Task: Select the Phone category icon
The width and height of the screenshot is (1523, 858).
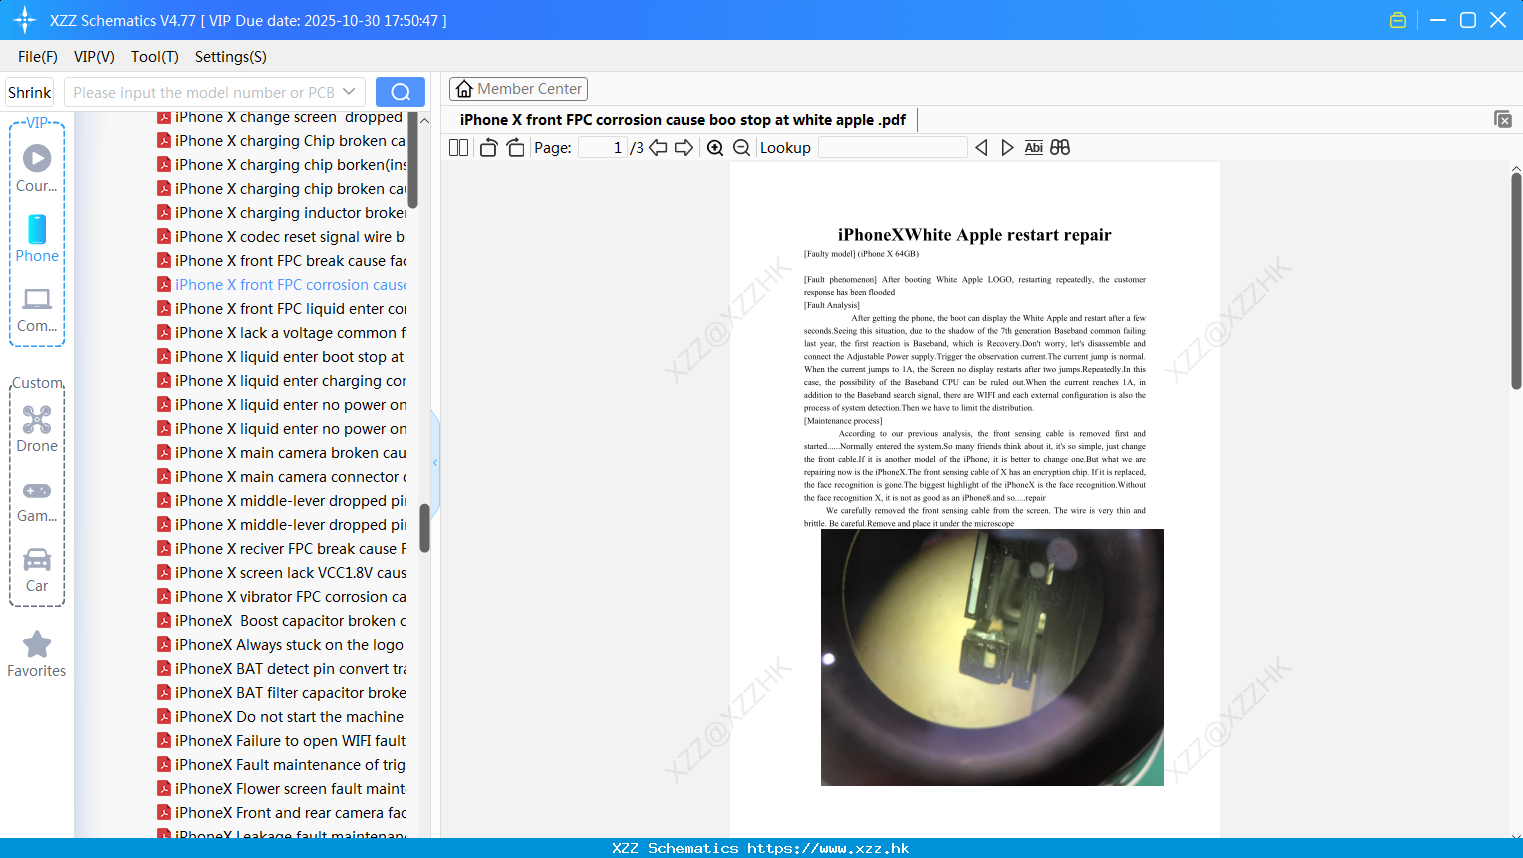Action: (37, 238)
